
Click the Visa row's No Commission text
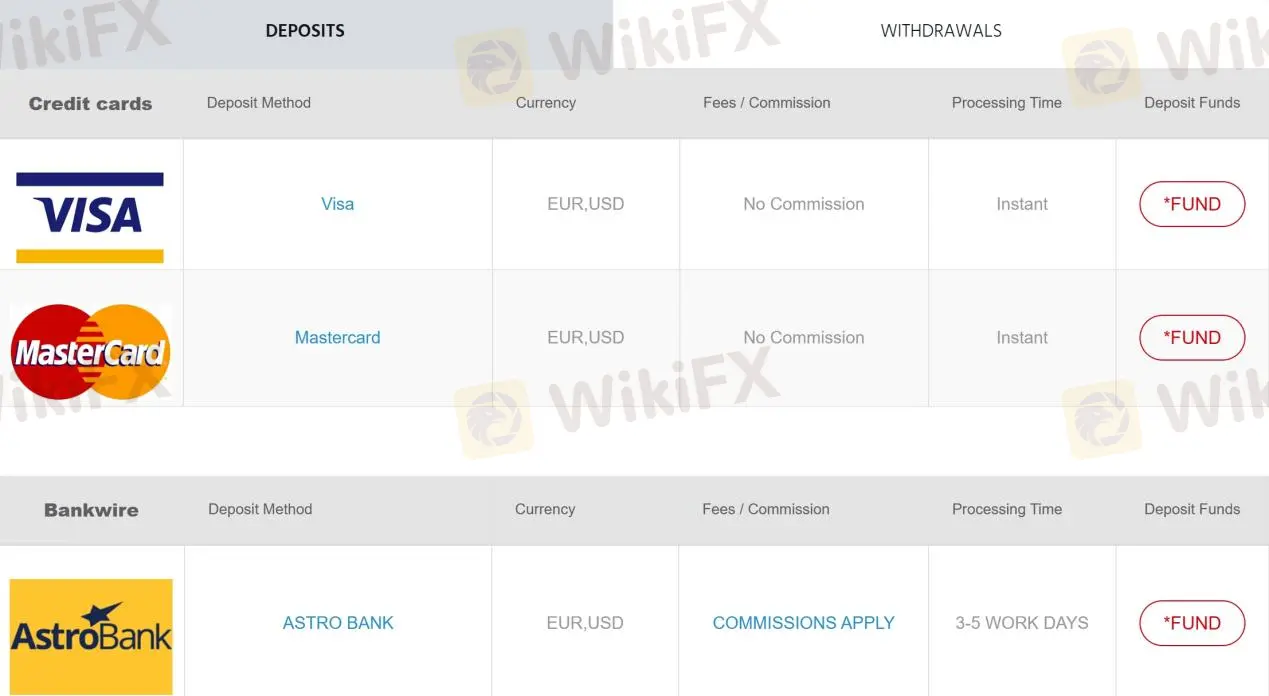(x=803, y=204)
